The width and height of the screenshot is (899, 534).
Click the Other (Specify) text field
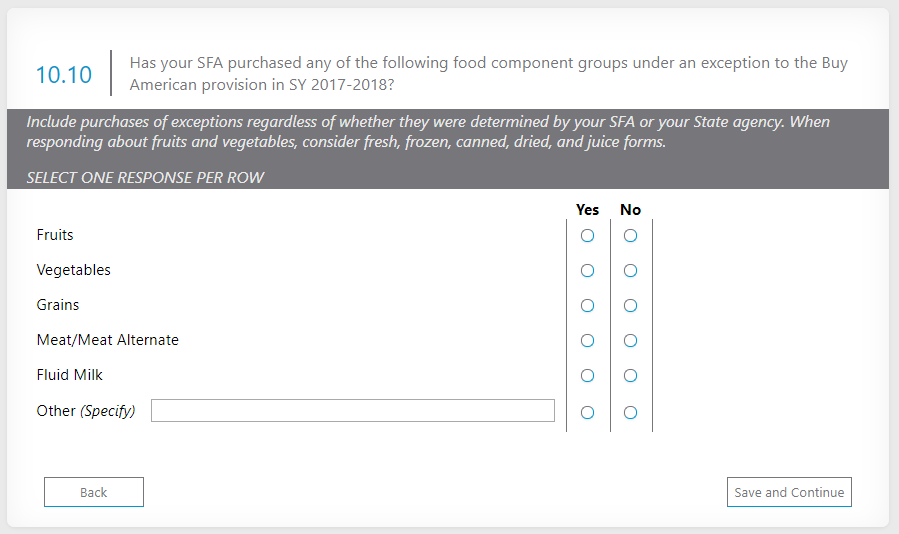(x=352, y=411)
